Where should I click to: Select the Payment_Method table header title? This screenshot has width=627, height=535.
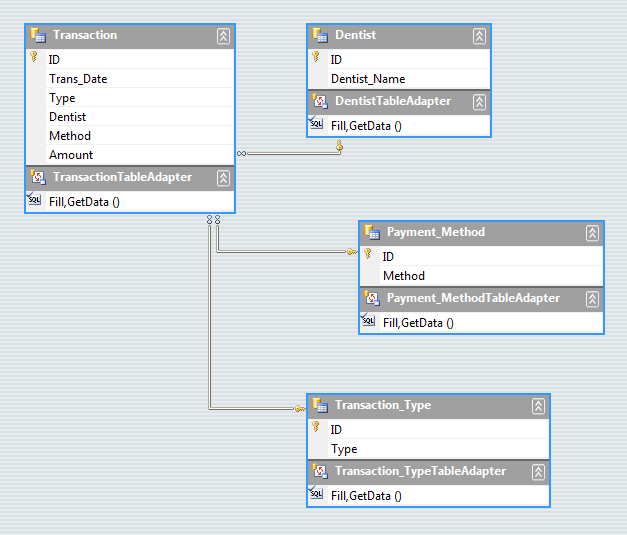[436, 232]
